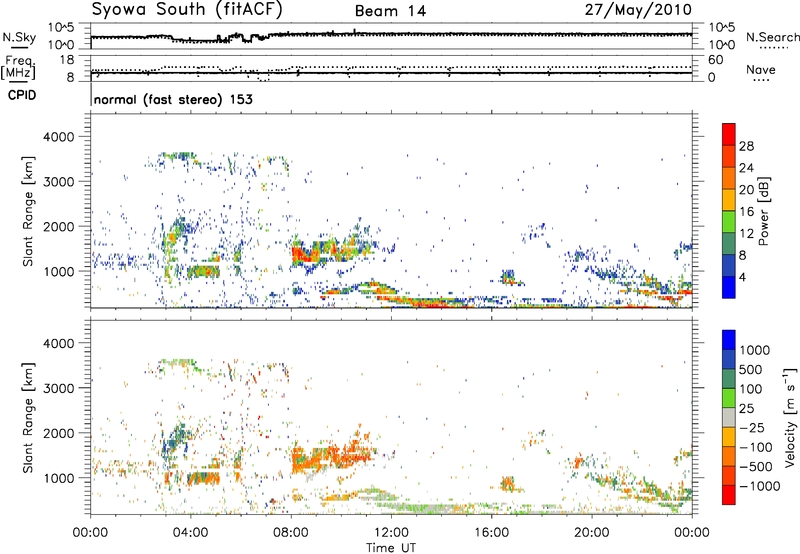The image size is (800, 554).
Task: Click the "Nave" legend label
Action: (761, 69)
